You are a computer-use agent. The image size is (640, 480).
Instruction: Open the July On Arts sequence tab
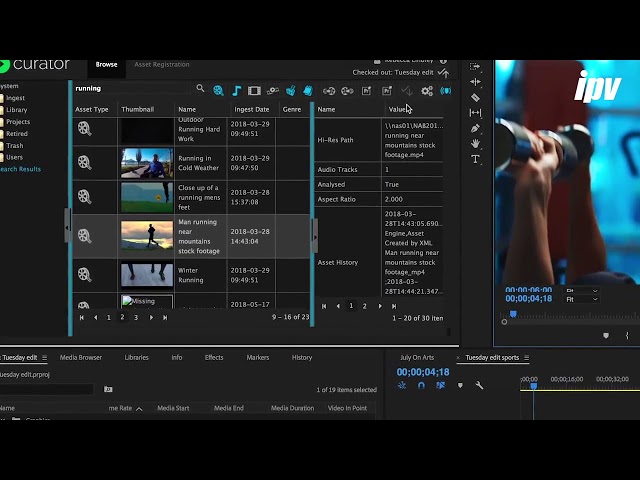[x=417, y=358]
